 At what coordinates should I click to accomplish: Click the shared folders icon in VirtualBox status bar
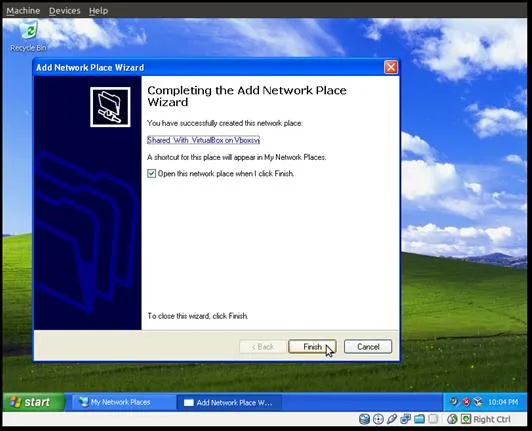[x=419, y=419]
